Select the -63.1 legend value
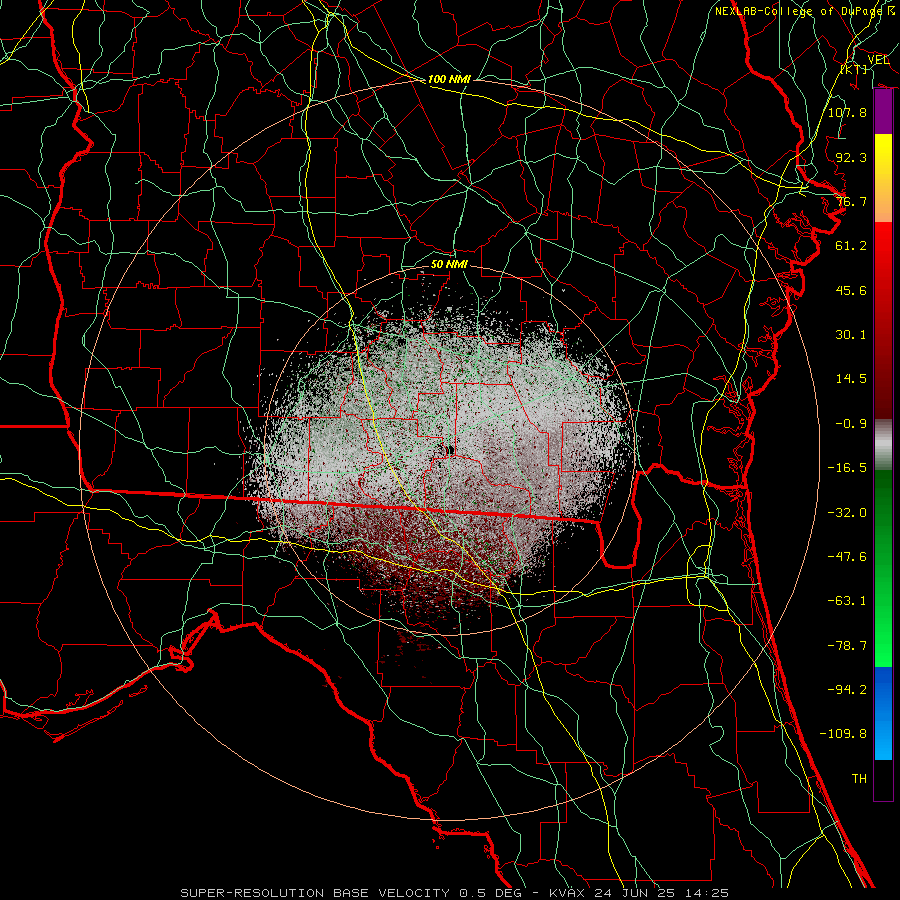The width and height of the screenshot is (900, 900). [847, 601]
